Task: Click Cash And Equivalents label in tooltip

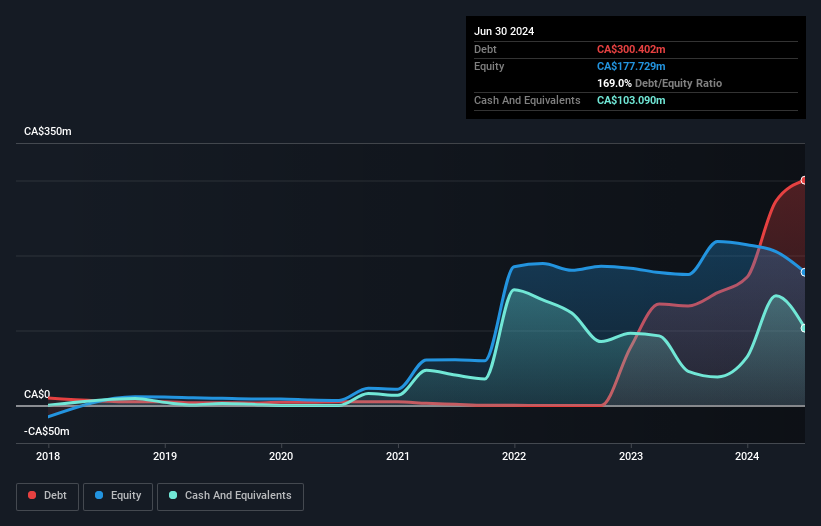Action: click(x=527, y=100)
